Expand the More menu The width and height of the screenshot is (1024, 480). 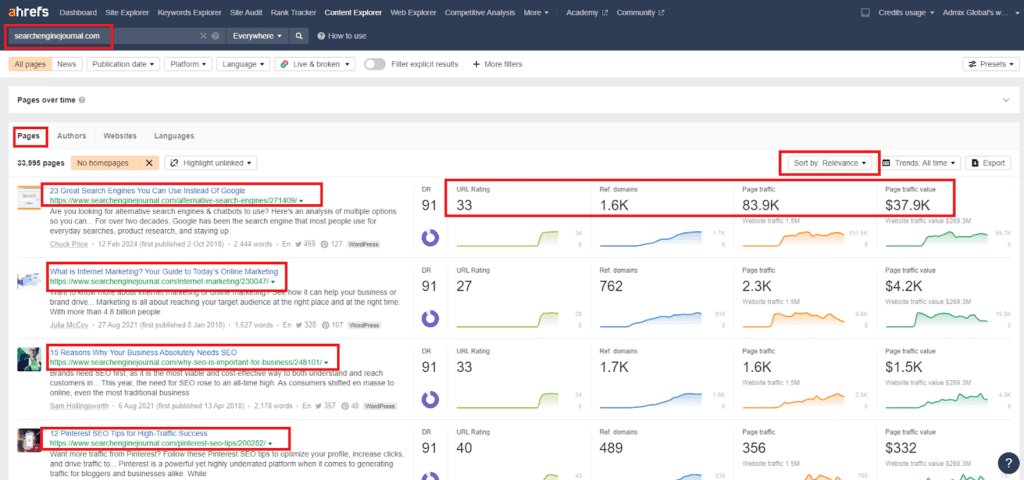pos(536,12)
